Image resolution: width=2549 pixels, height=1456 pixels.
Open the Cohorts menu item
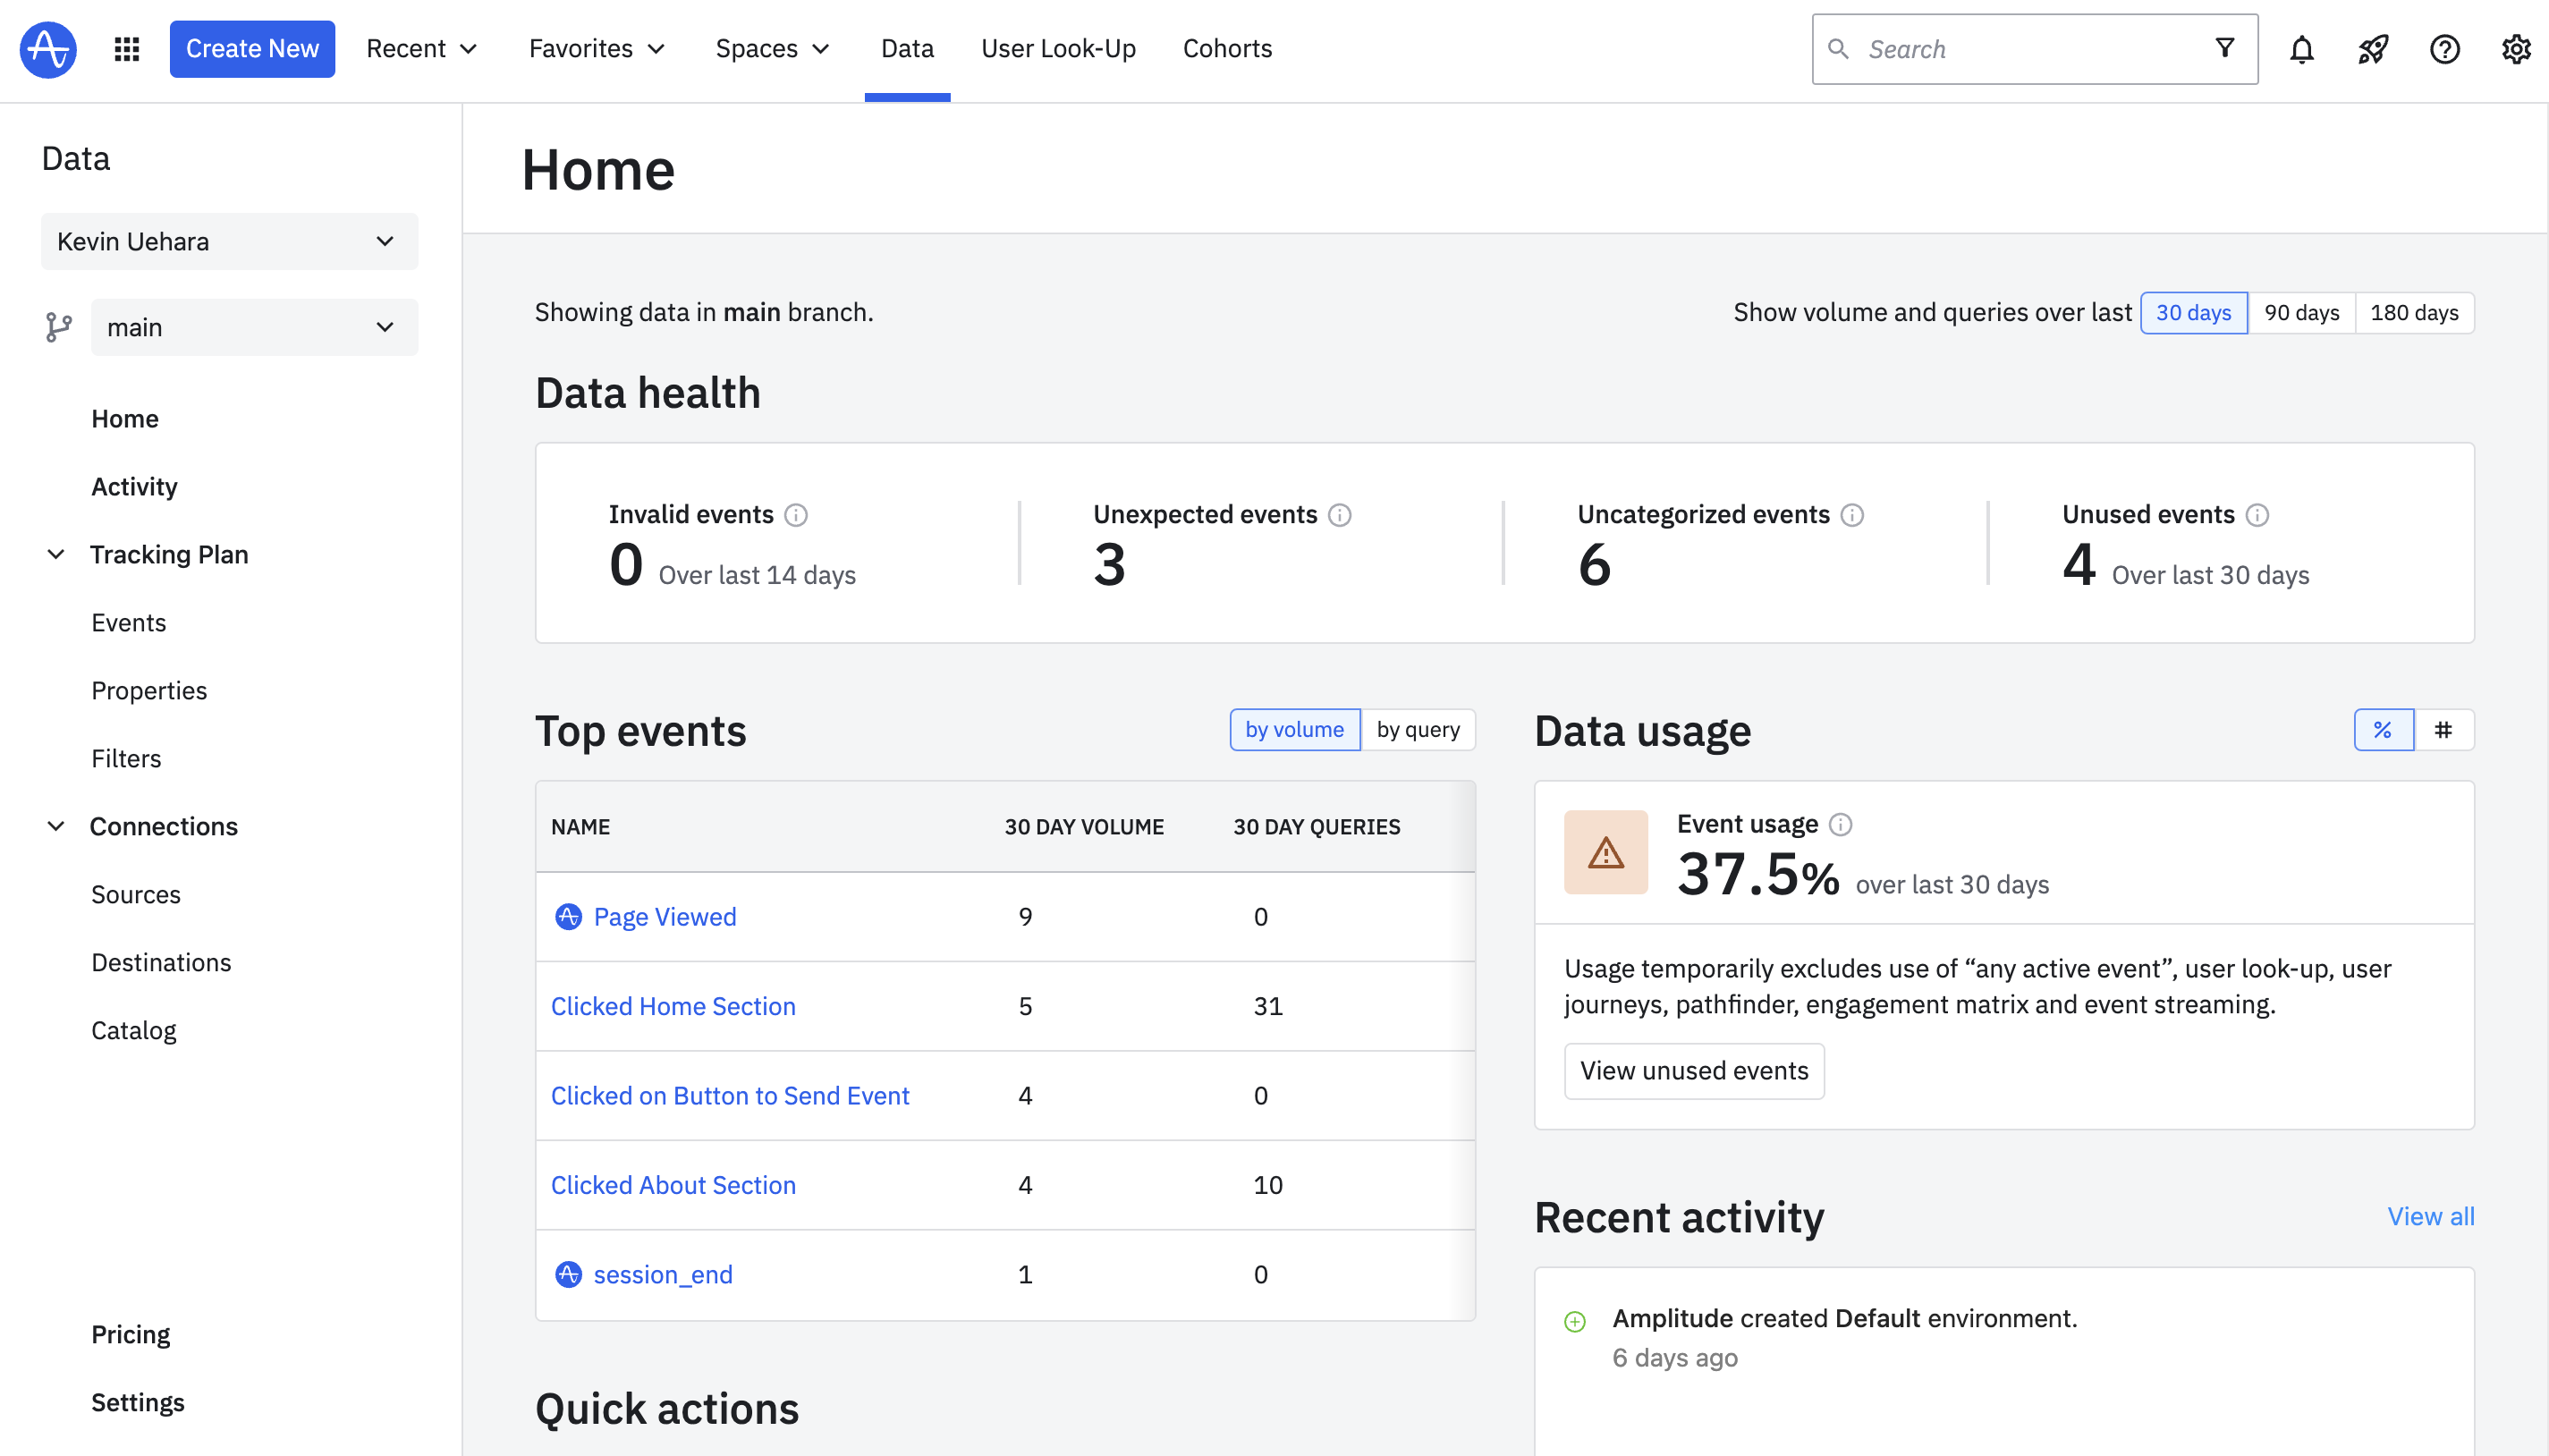click(x=1225, y=47)
